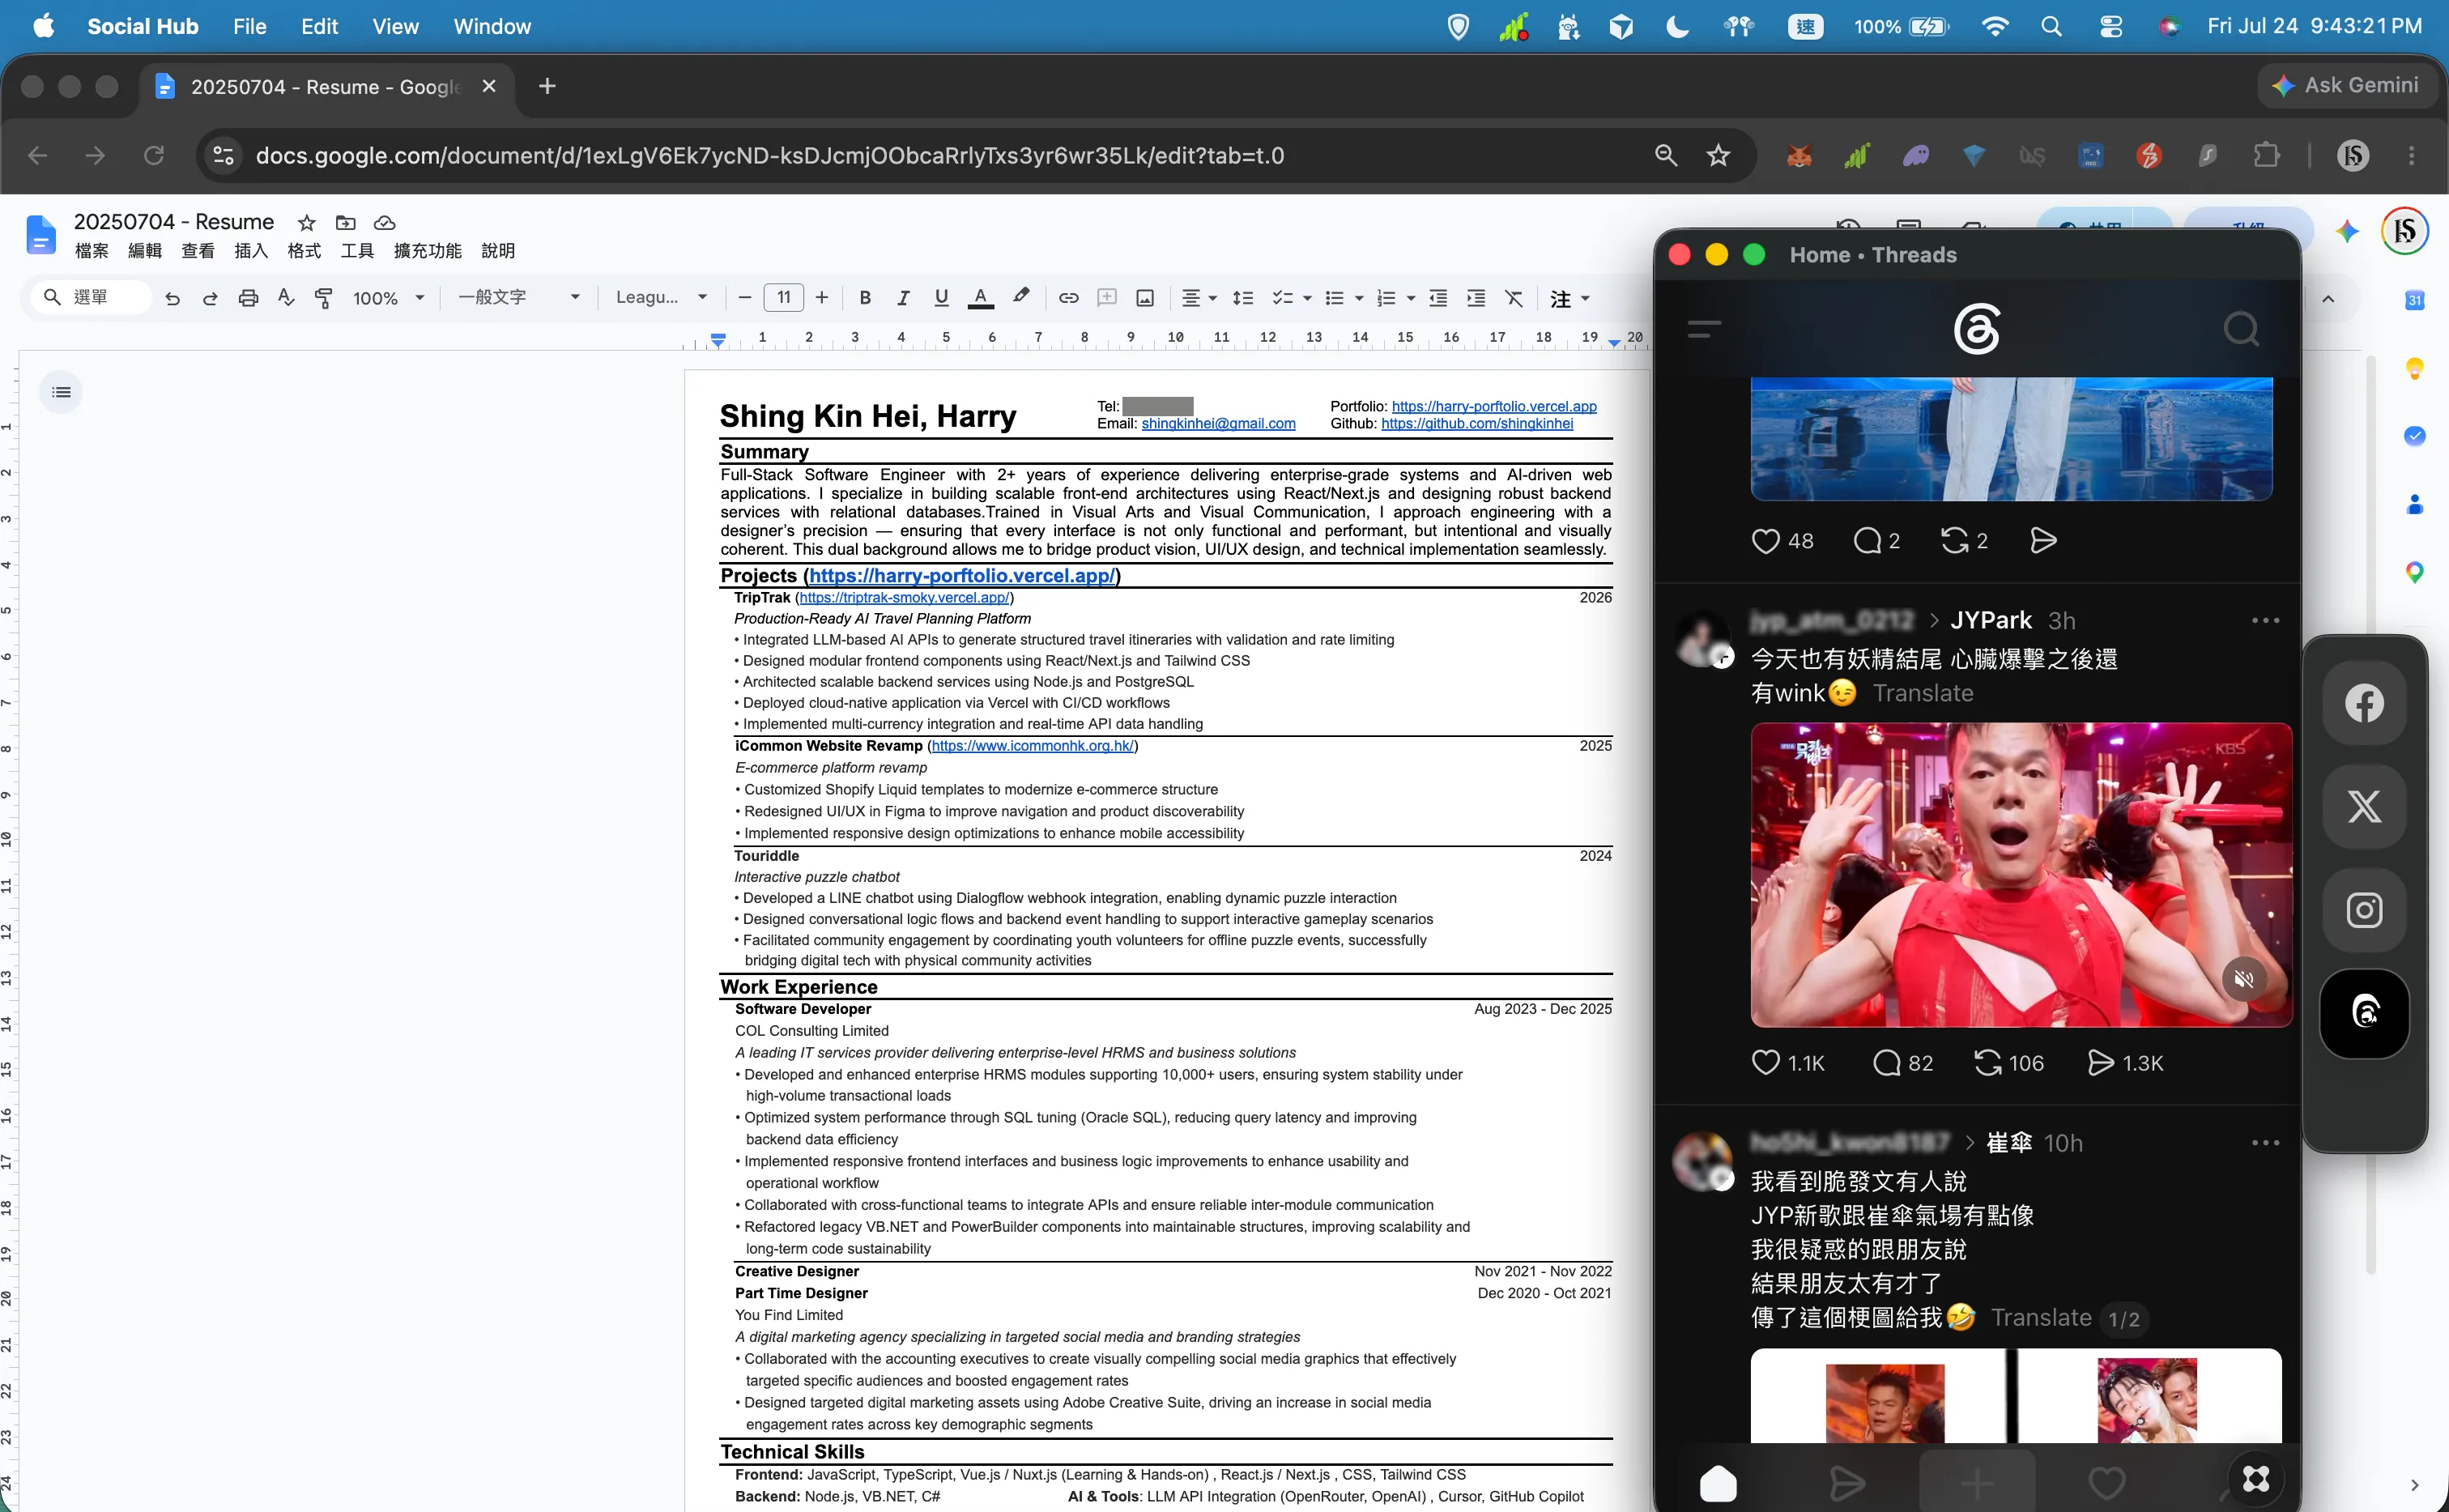Translate the 崔傘 thread post

click(2040, 1317)
